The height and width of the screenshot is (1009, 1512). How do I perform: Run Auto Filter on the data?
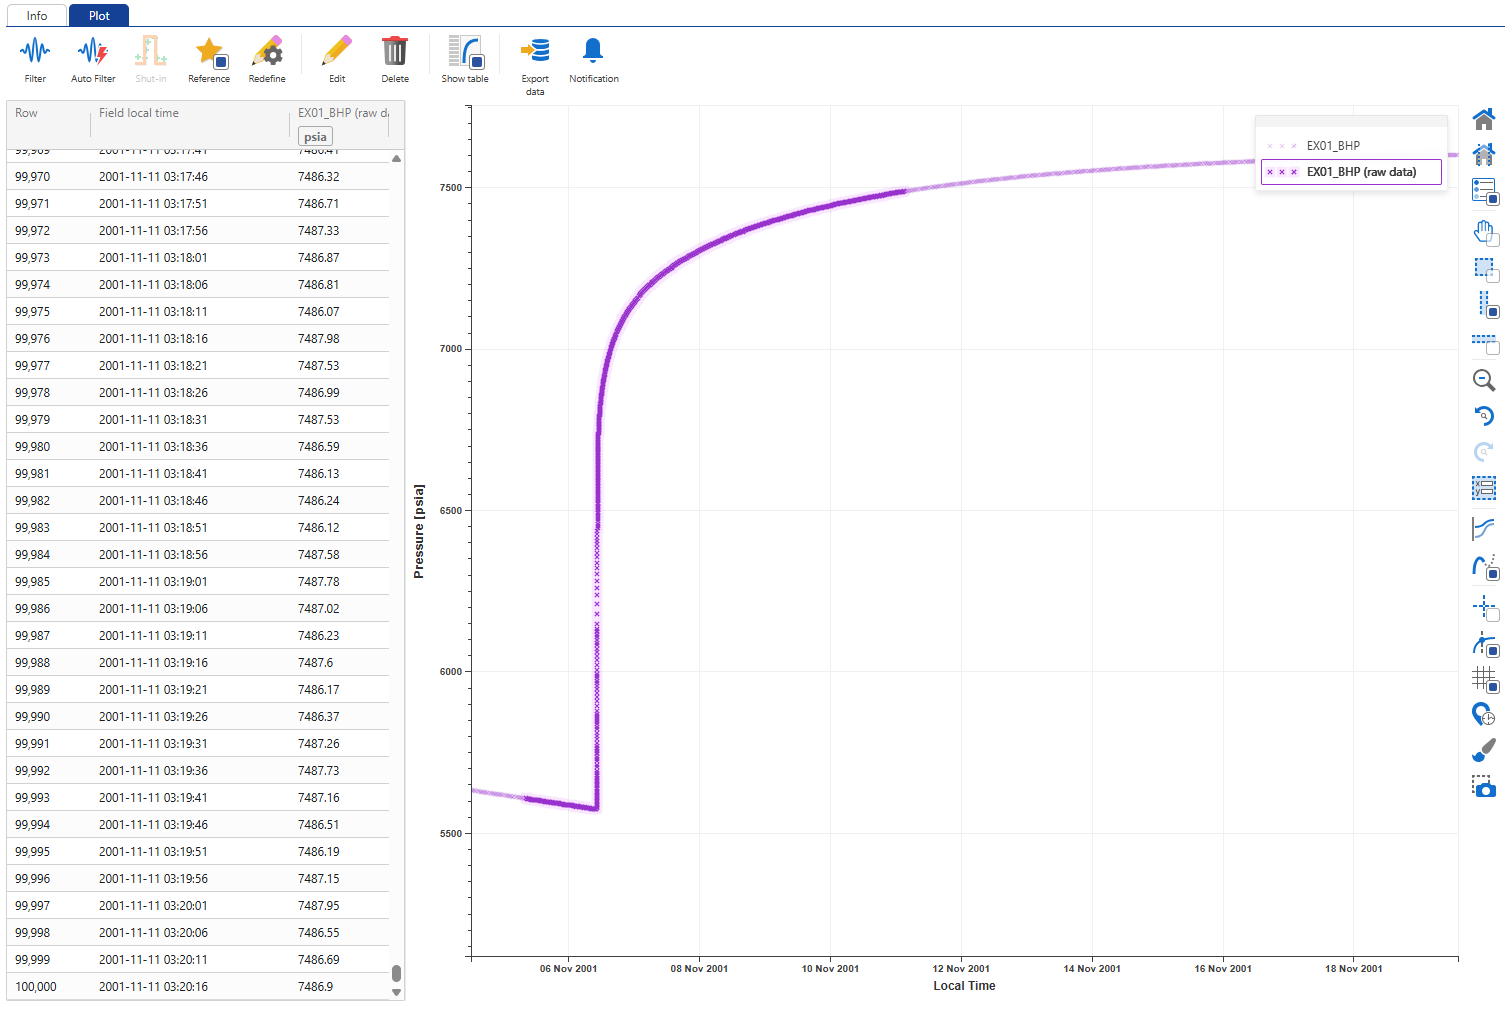point(92,57)
